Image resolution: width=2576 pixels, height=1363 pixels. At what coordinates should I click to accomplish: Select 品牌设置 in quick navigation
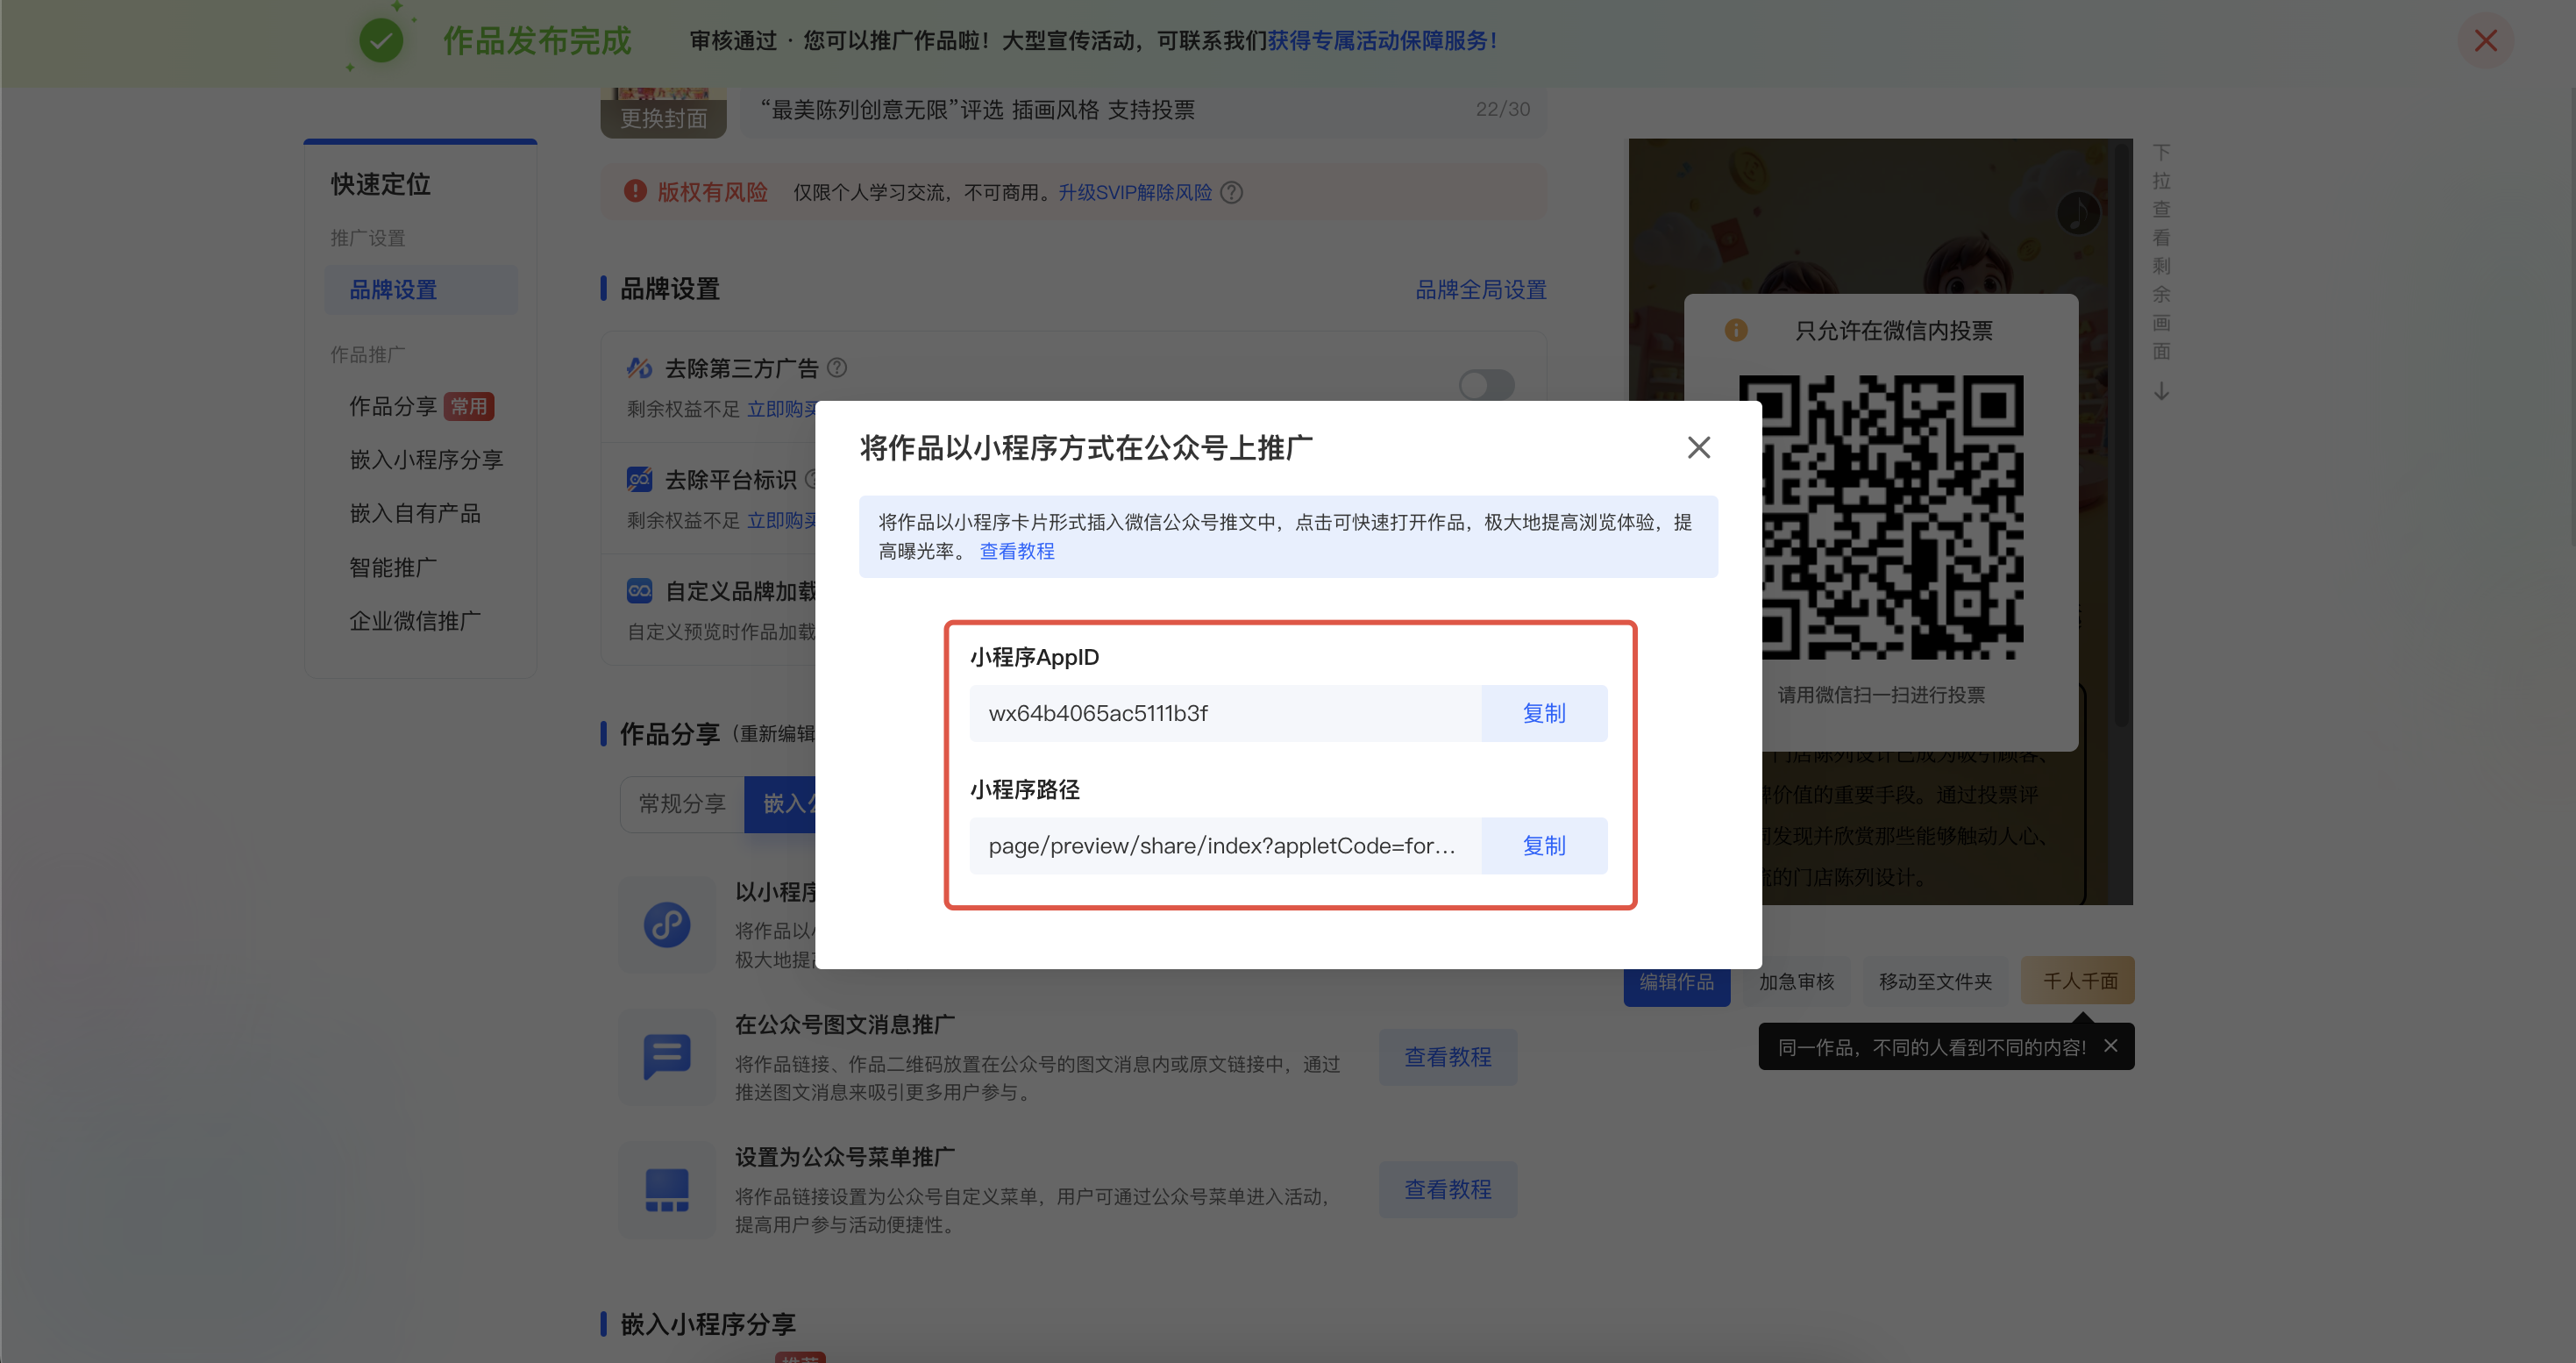click(421, 290)
